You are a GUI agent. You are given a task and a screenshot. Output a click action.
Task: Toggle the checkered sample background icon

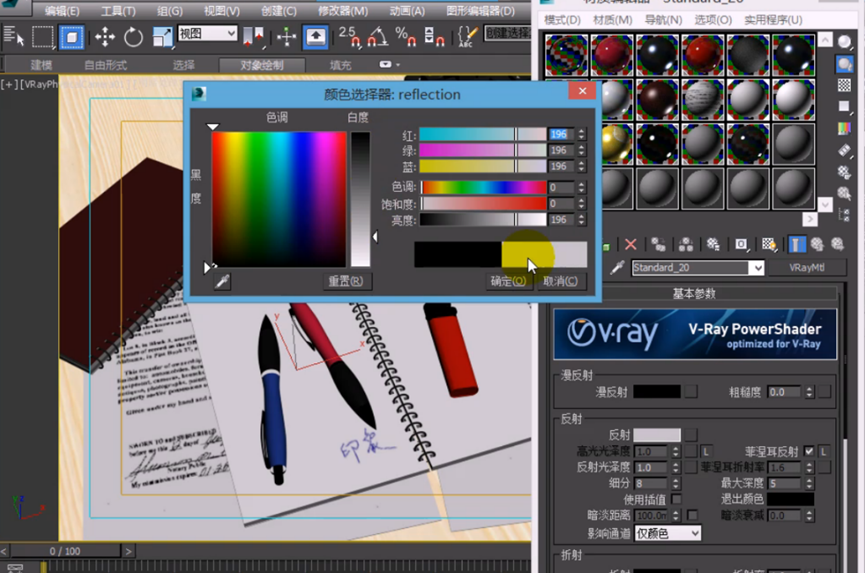point(844,85)
